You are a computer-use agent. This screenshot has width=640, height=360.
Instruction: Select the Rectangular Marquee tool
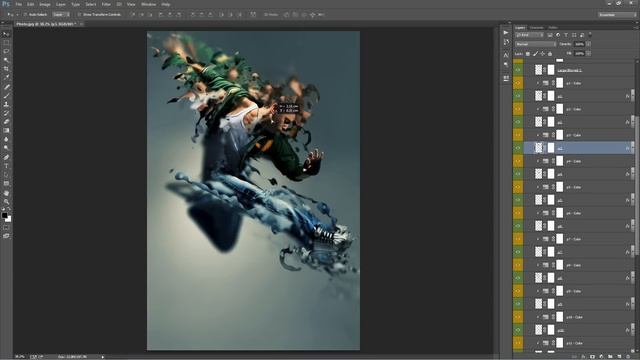[6, 42]
